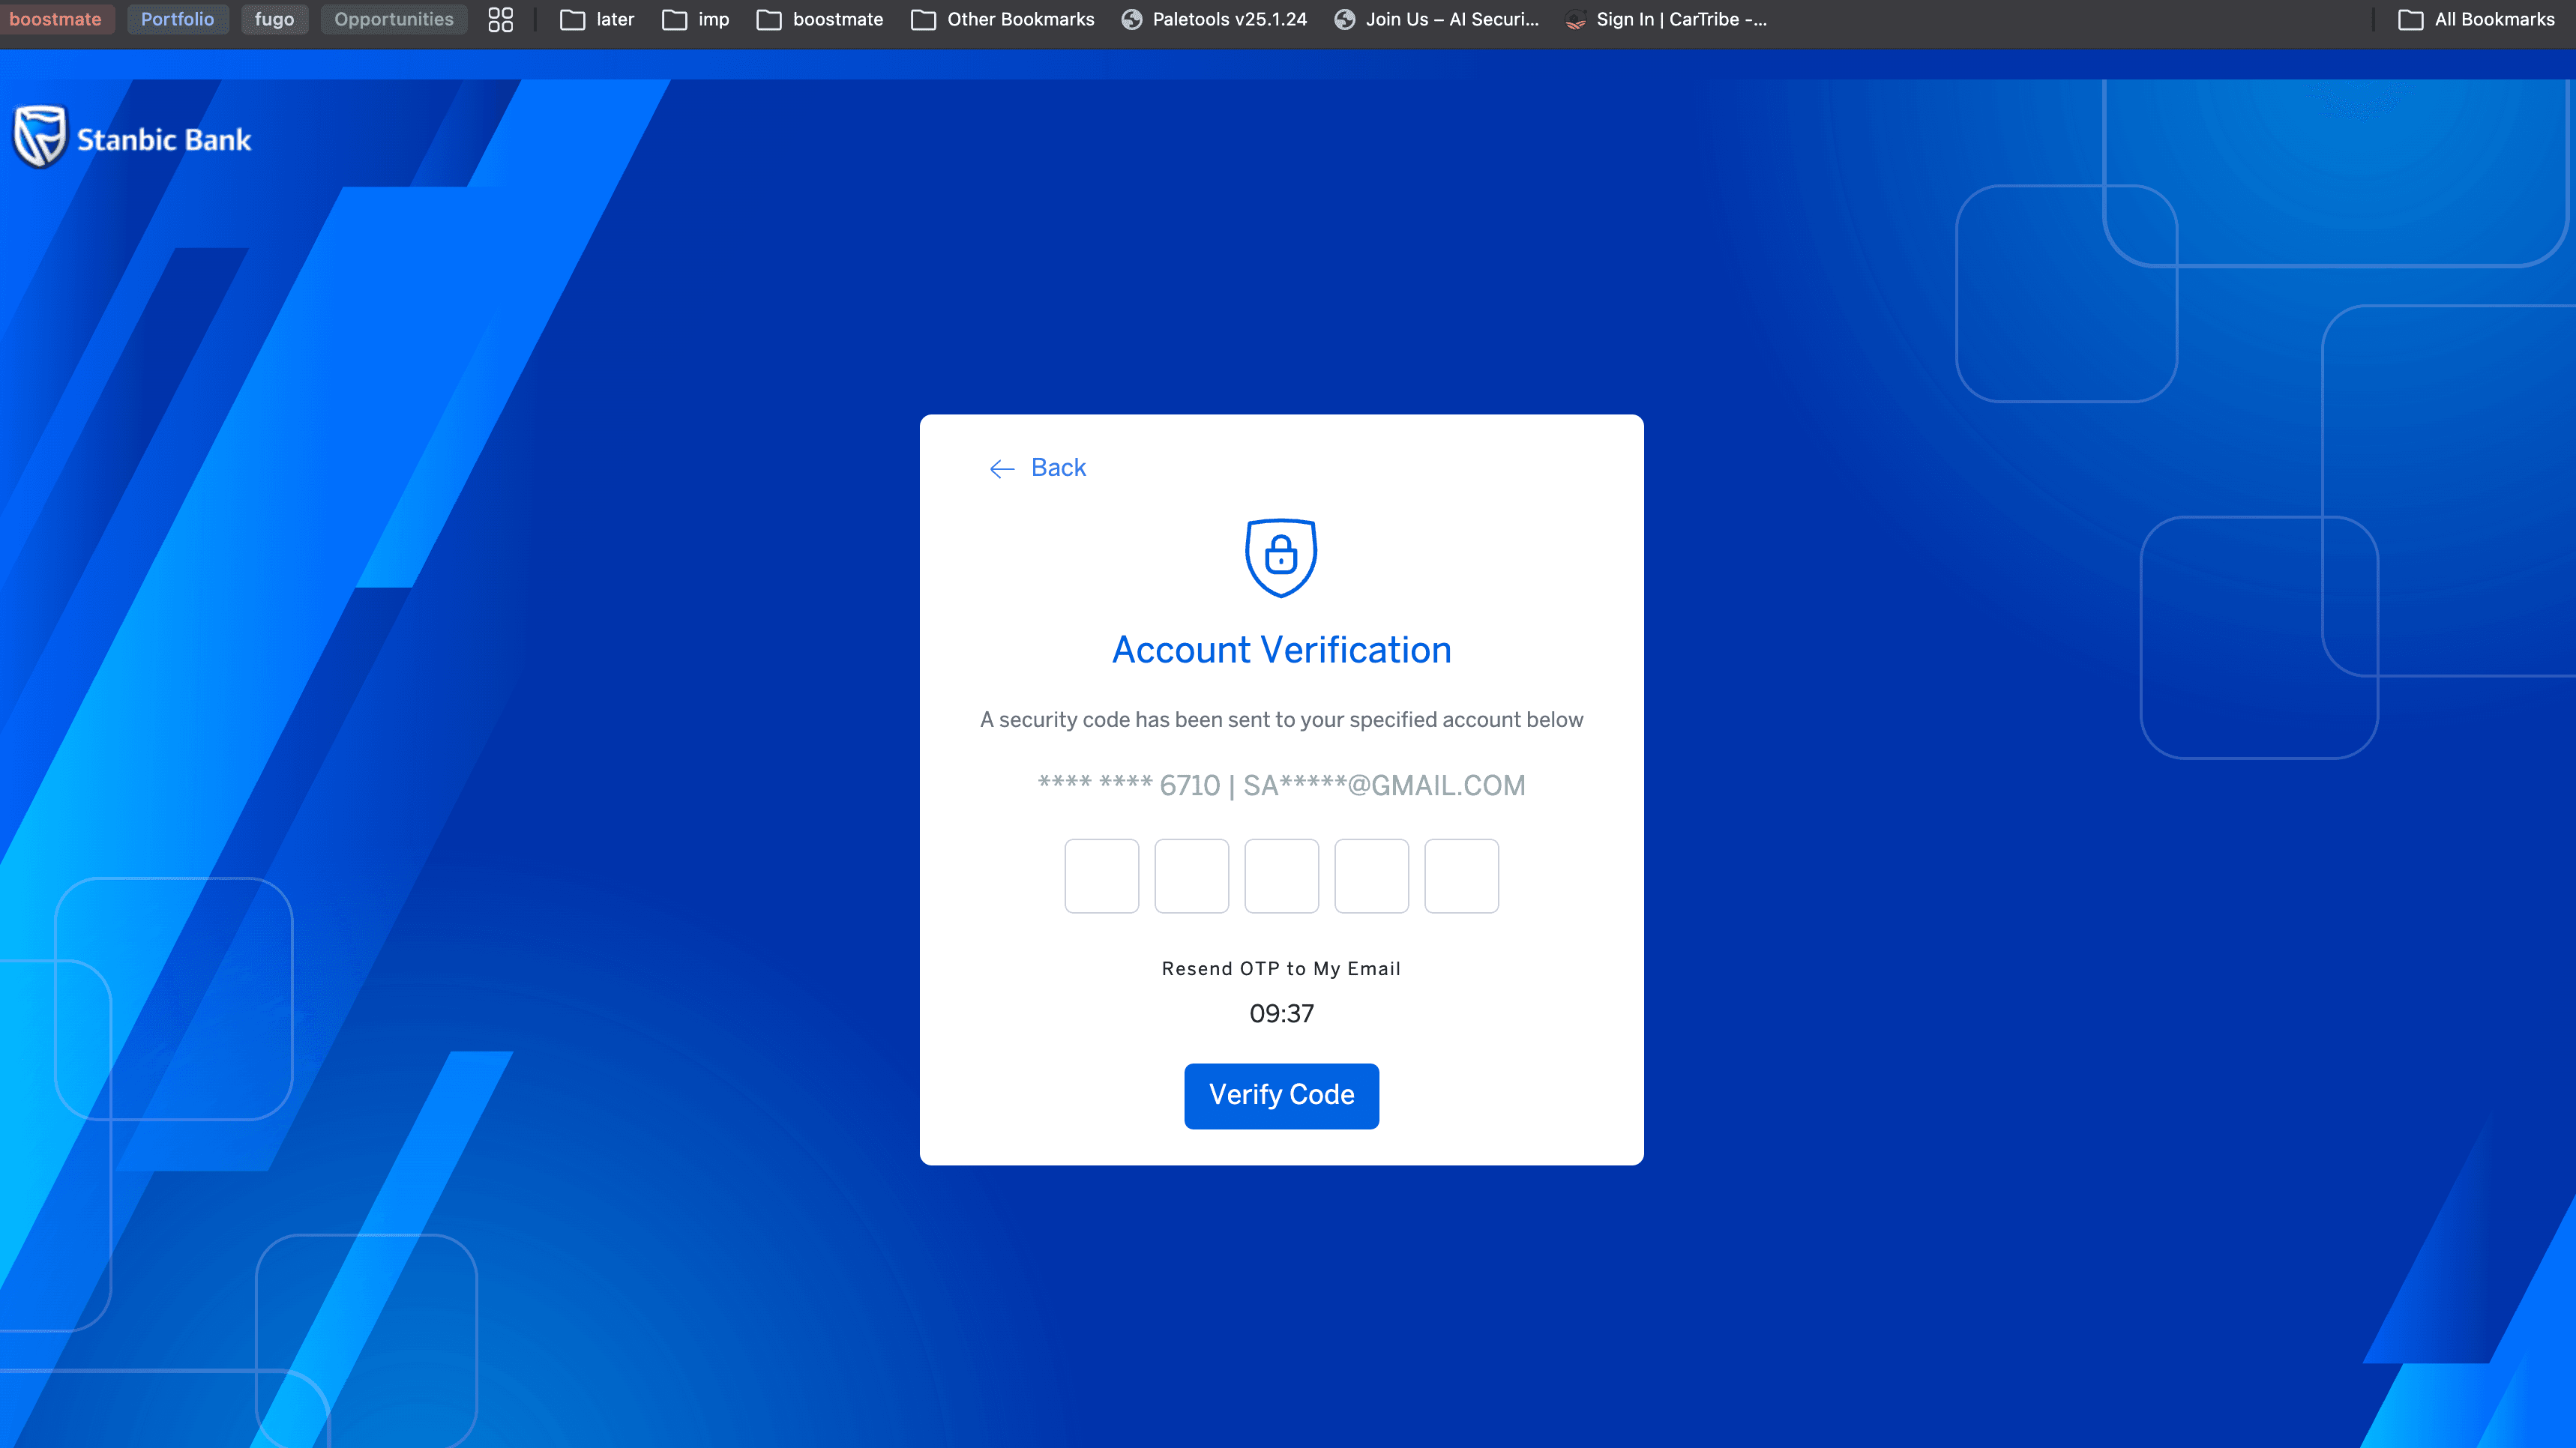Click the Stanbic Bank shield logo
The image size is (2576, 1448).
[x=38, y=136]
